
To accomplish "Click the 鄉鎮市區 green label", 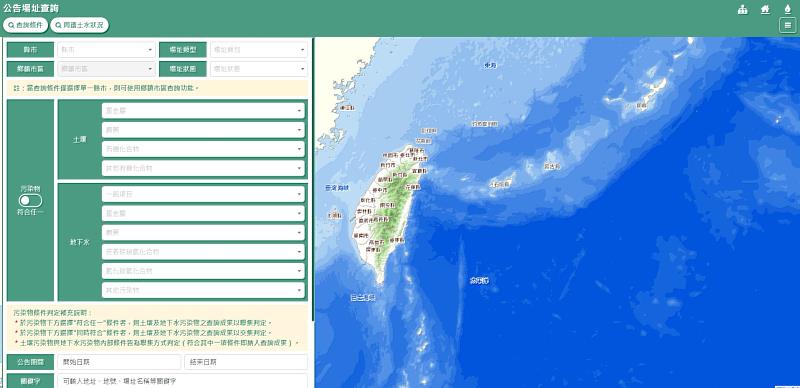I will (x=30, y=68).
